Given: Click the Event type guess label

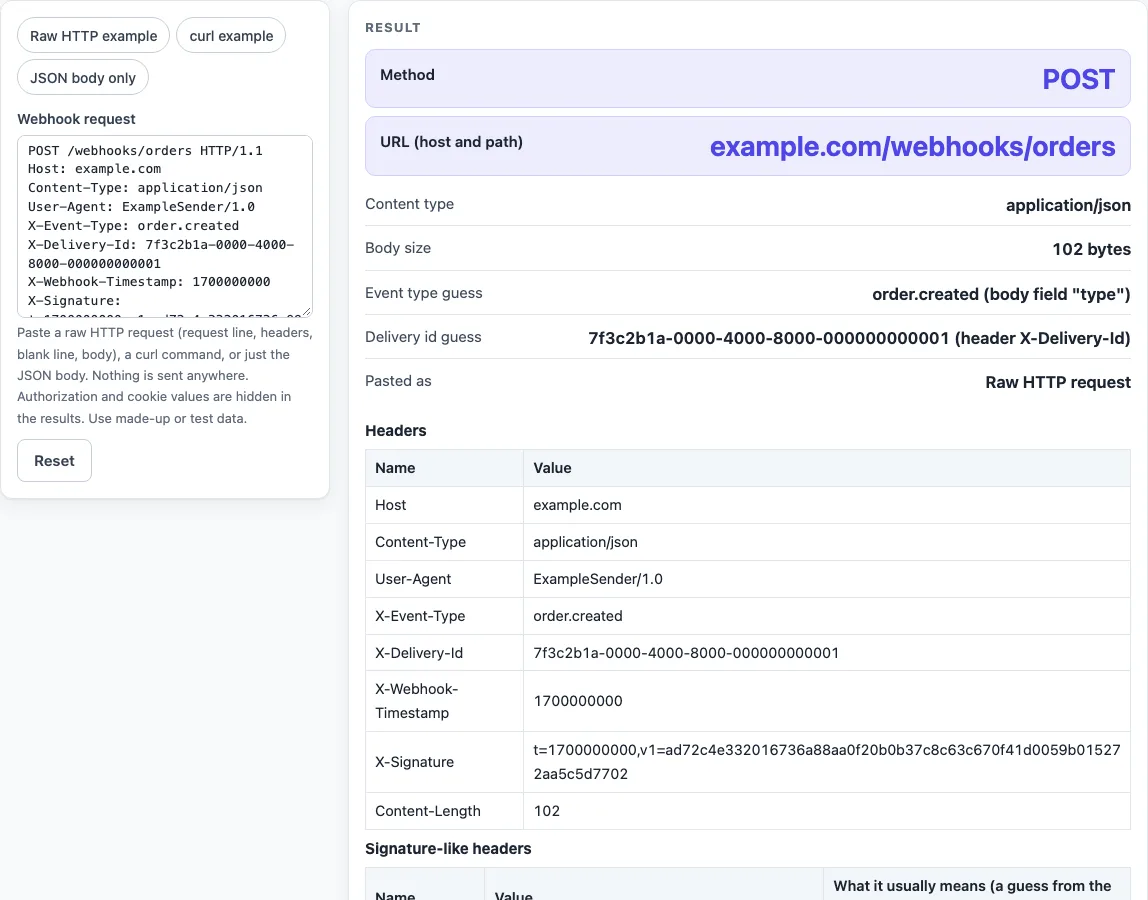Looking at the screenshot, I should 423,293.
